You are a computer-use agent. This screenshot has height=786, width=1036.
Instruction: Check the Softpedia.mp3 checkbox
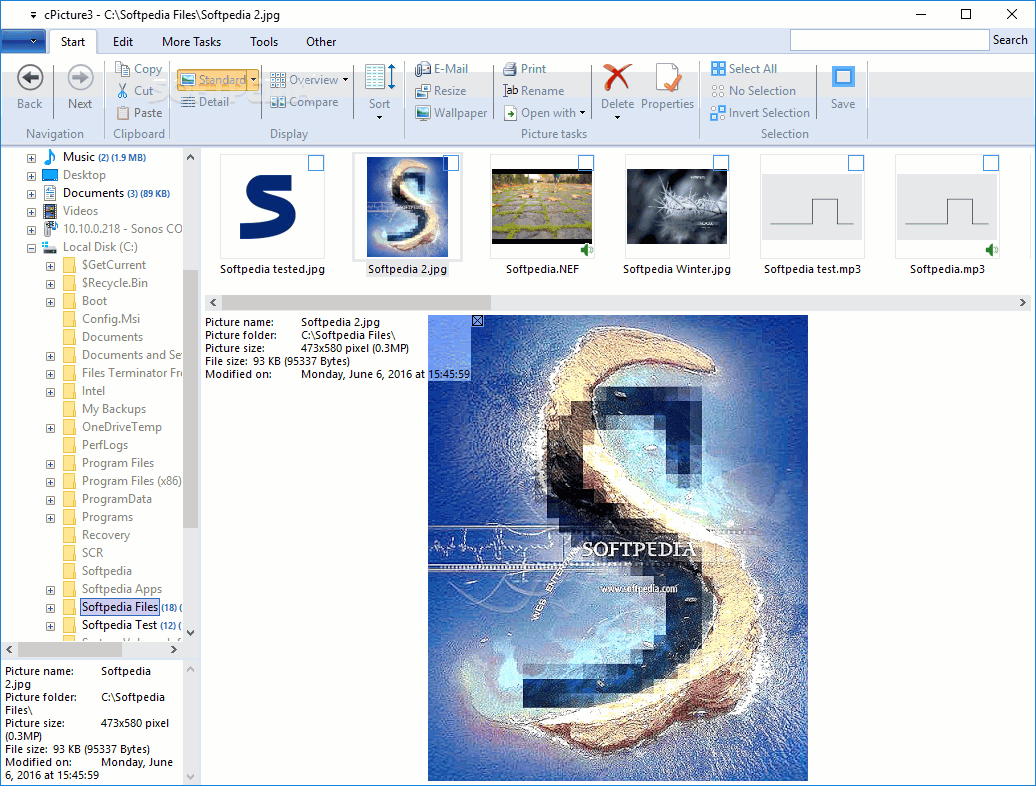click(x=990, y=163)
